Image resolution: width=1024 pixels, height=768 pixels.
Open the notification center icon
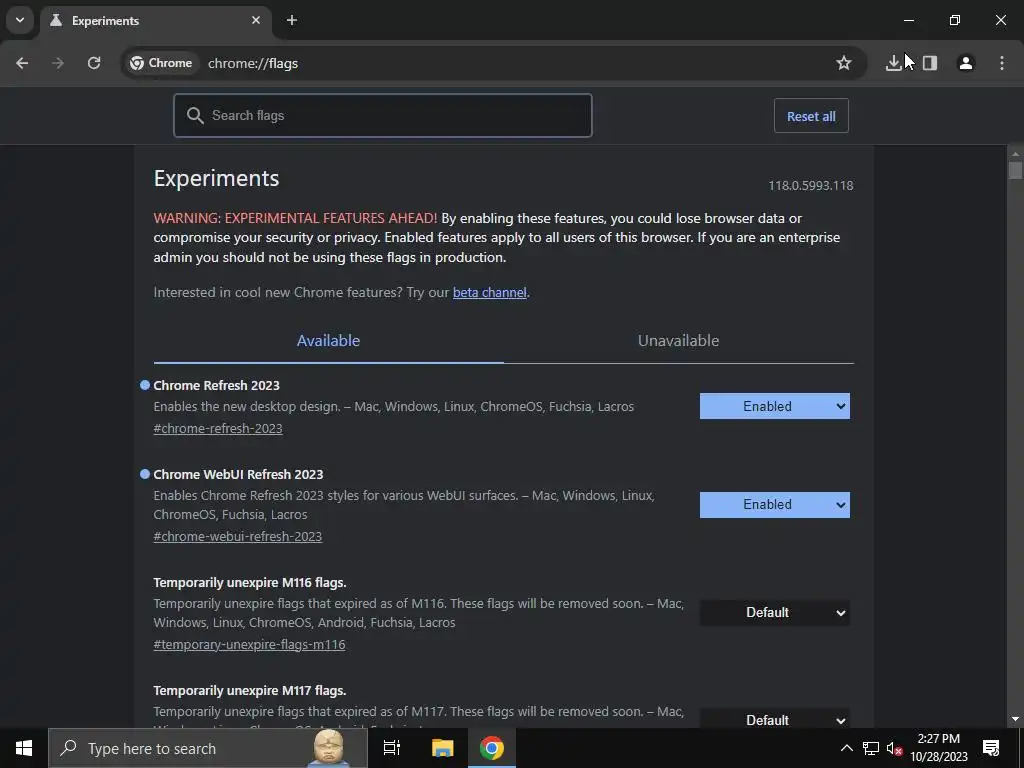pos(991,748)
